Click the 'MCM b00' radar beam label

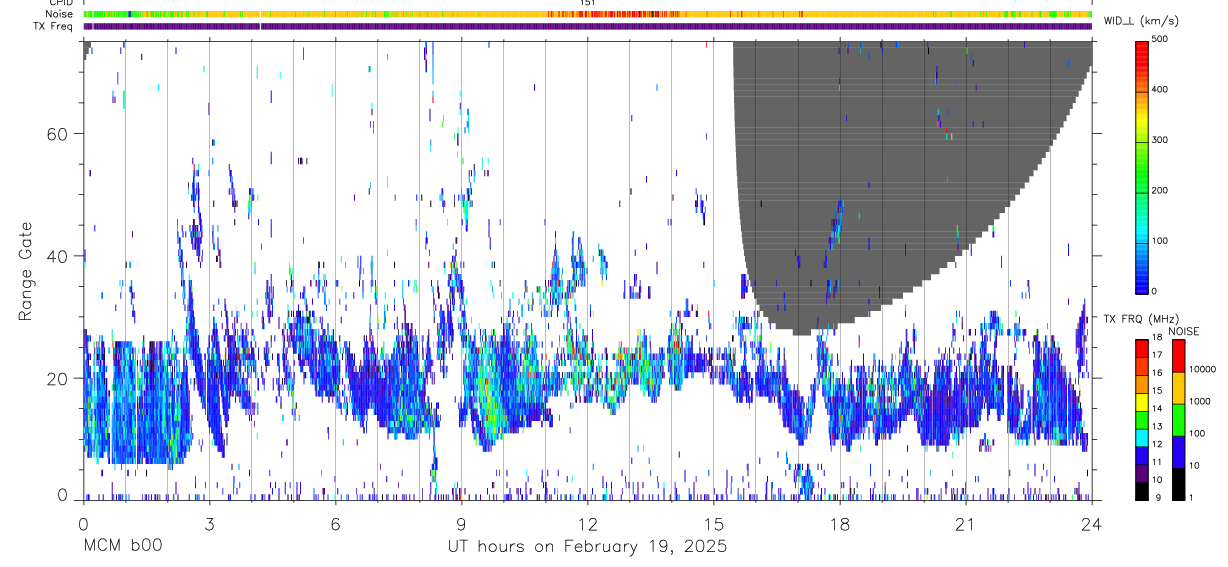point(122,547)
